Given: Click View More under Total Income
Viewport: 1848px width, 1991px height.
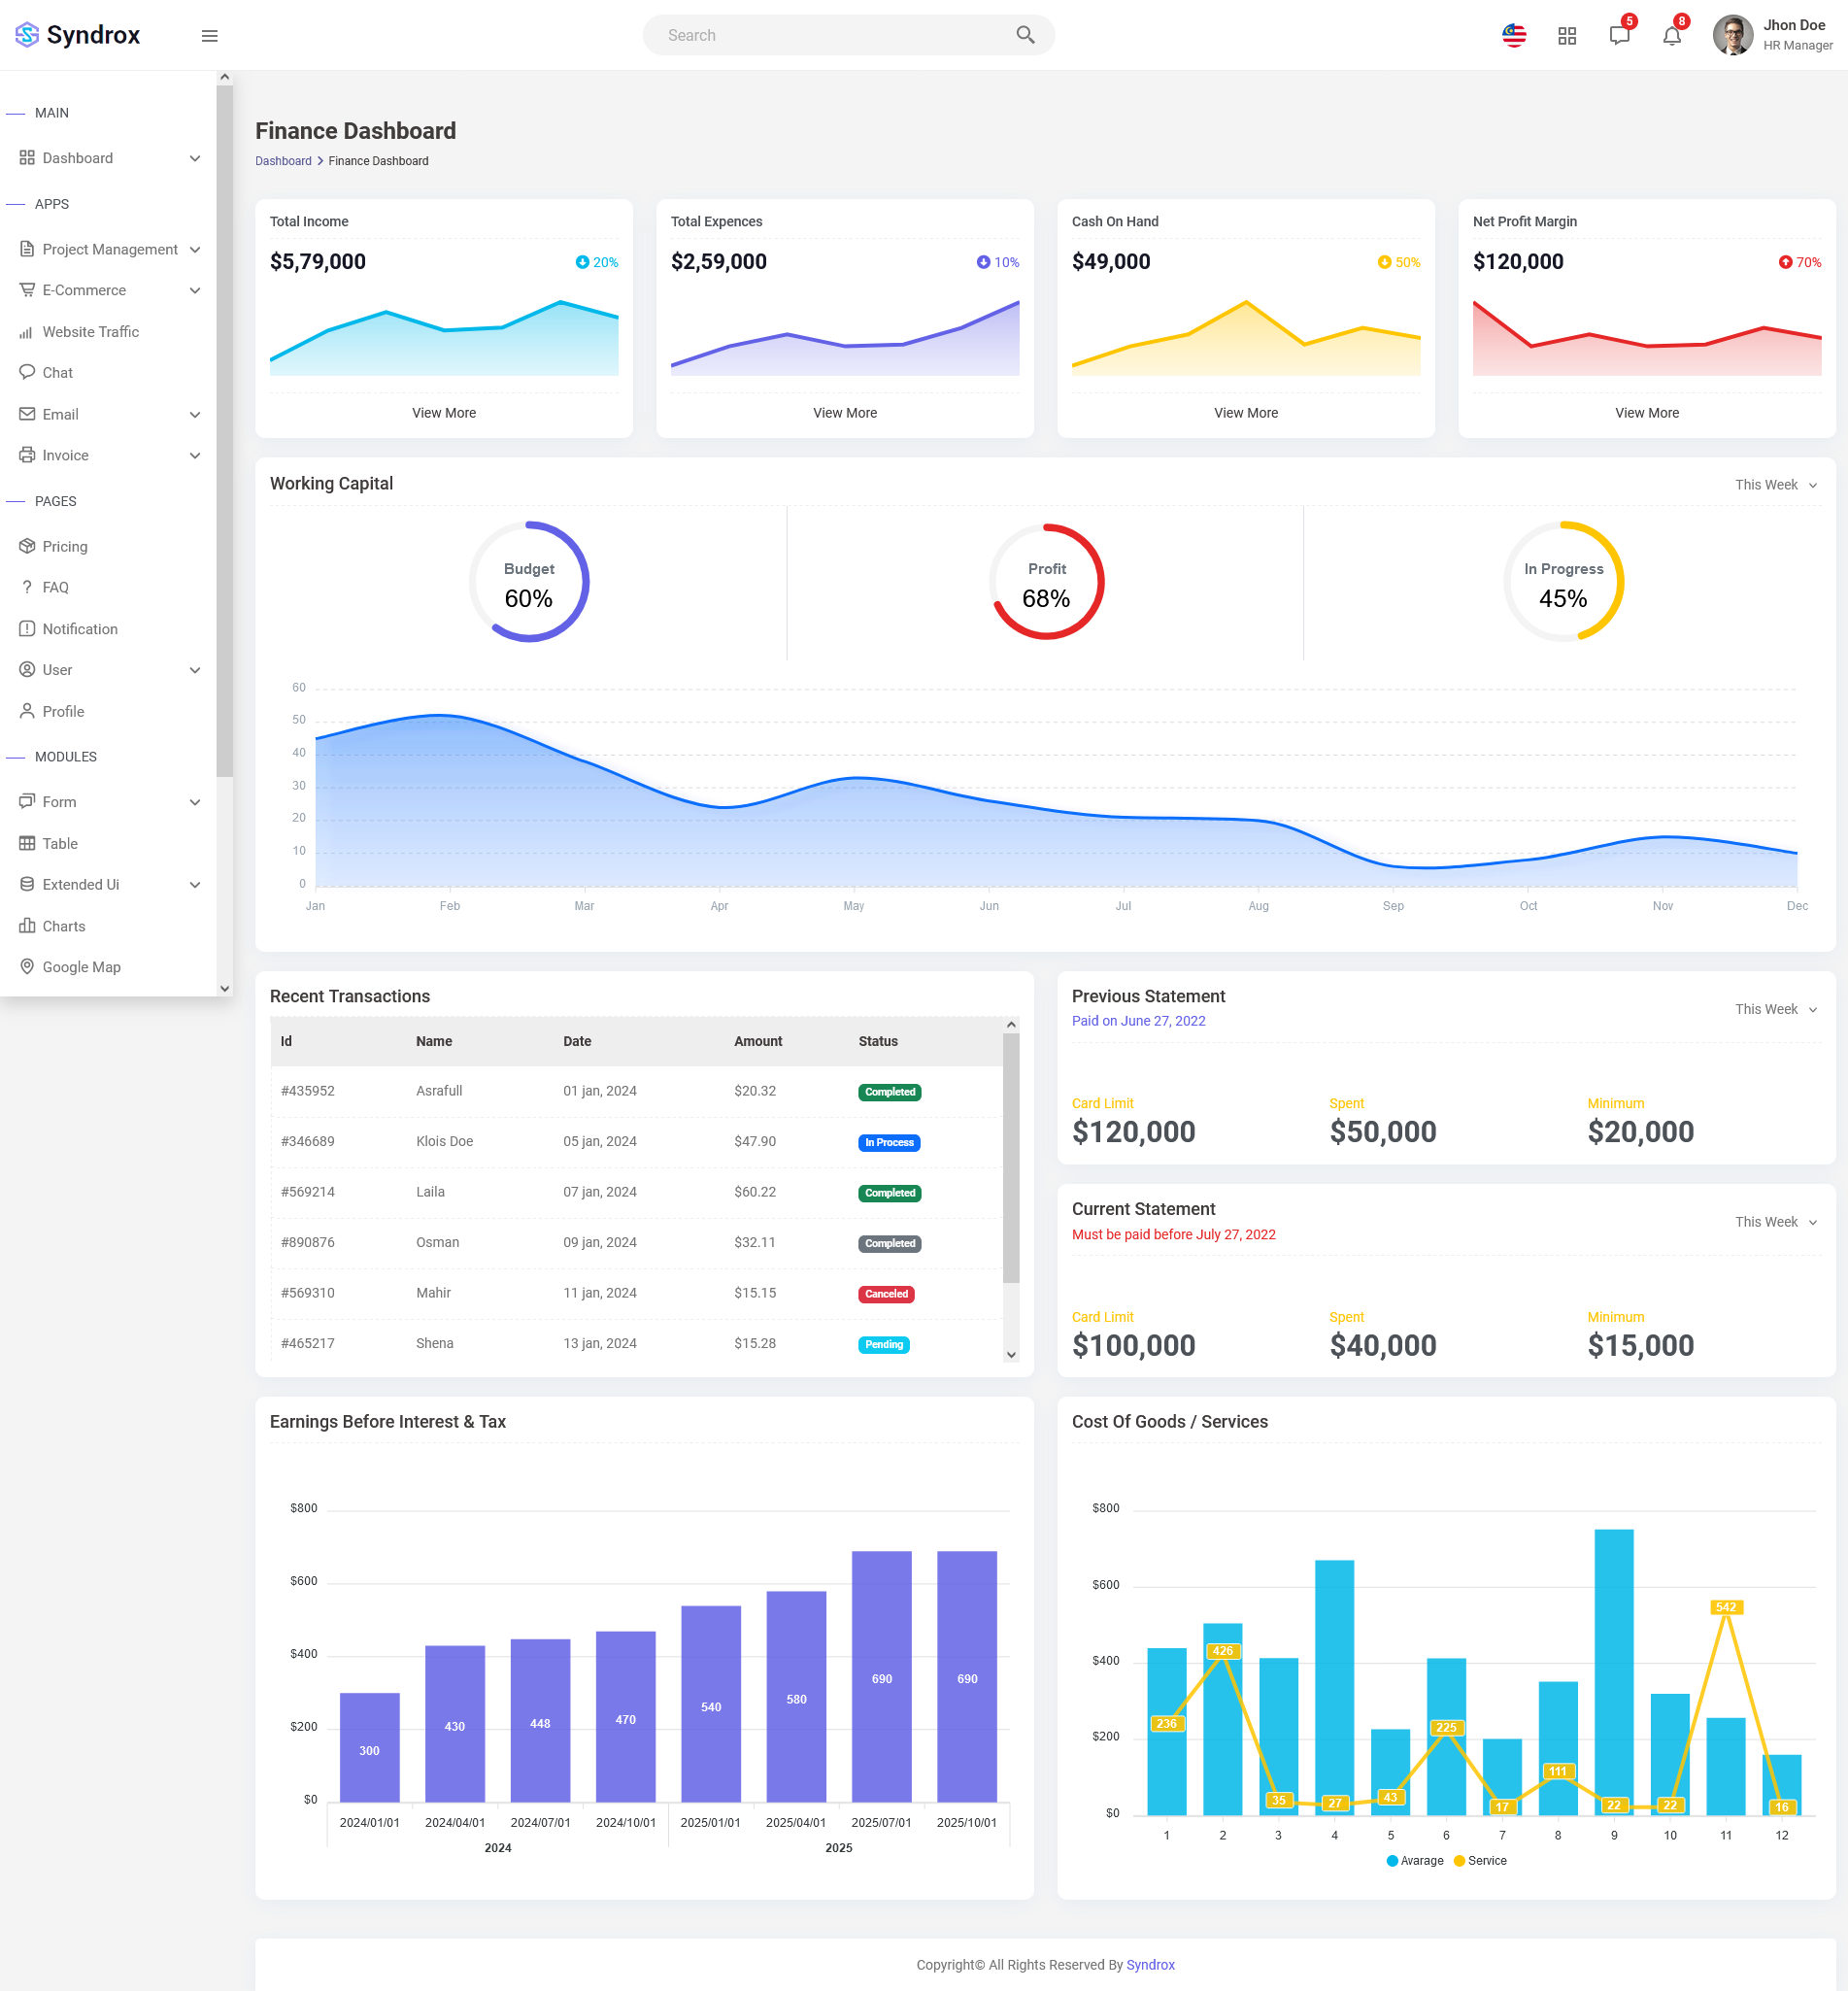Looking at the screenshot, I should click(444, 413).
